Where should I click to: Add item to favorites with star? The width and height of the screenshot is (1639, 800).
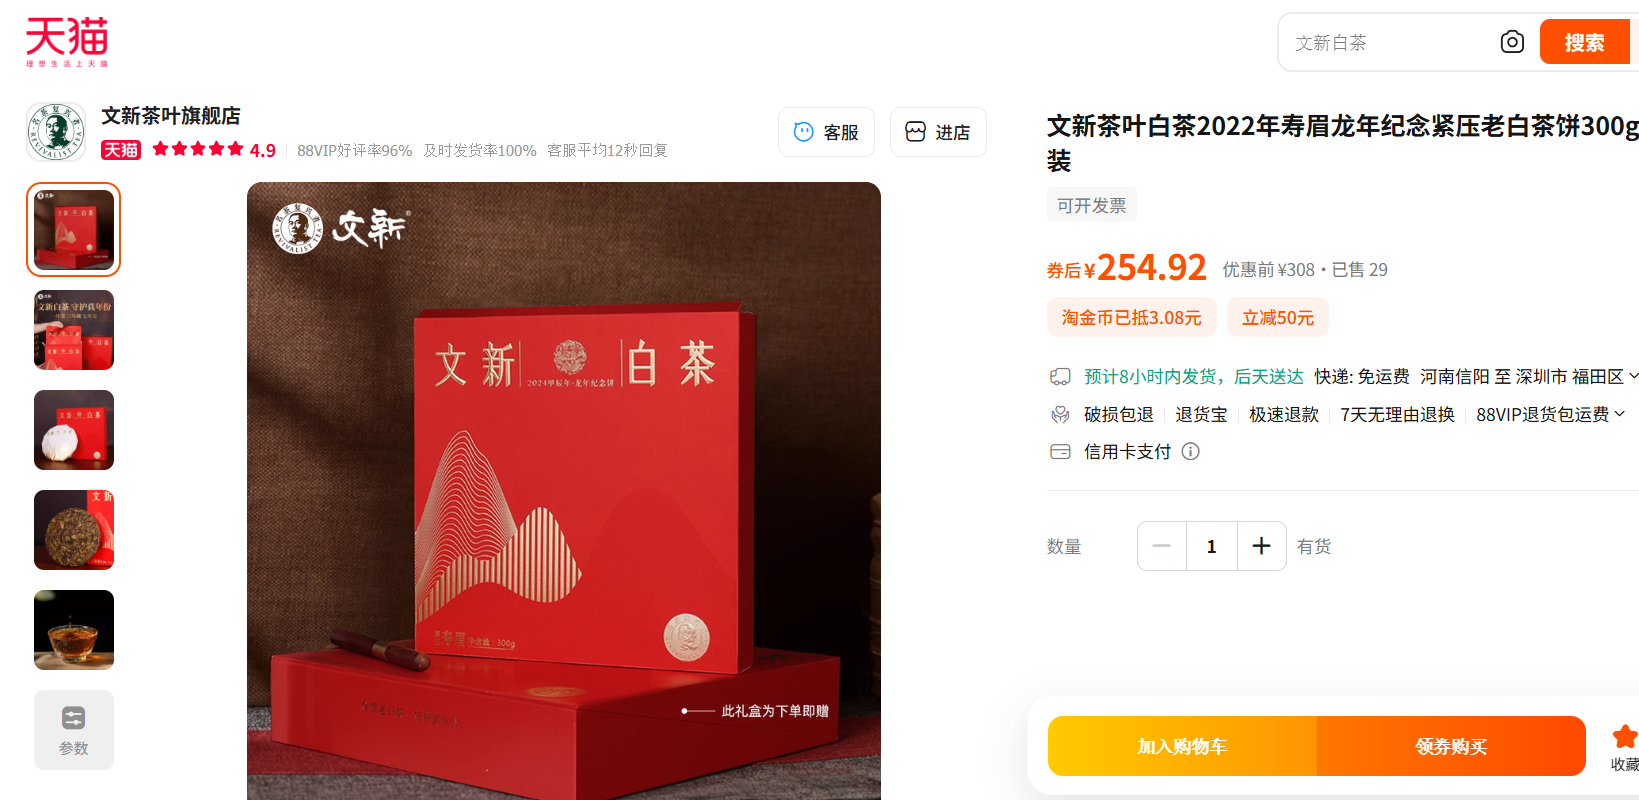tap(1624, 738)
